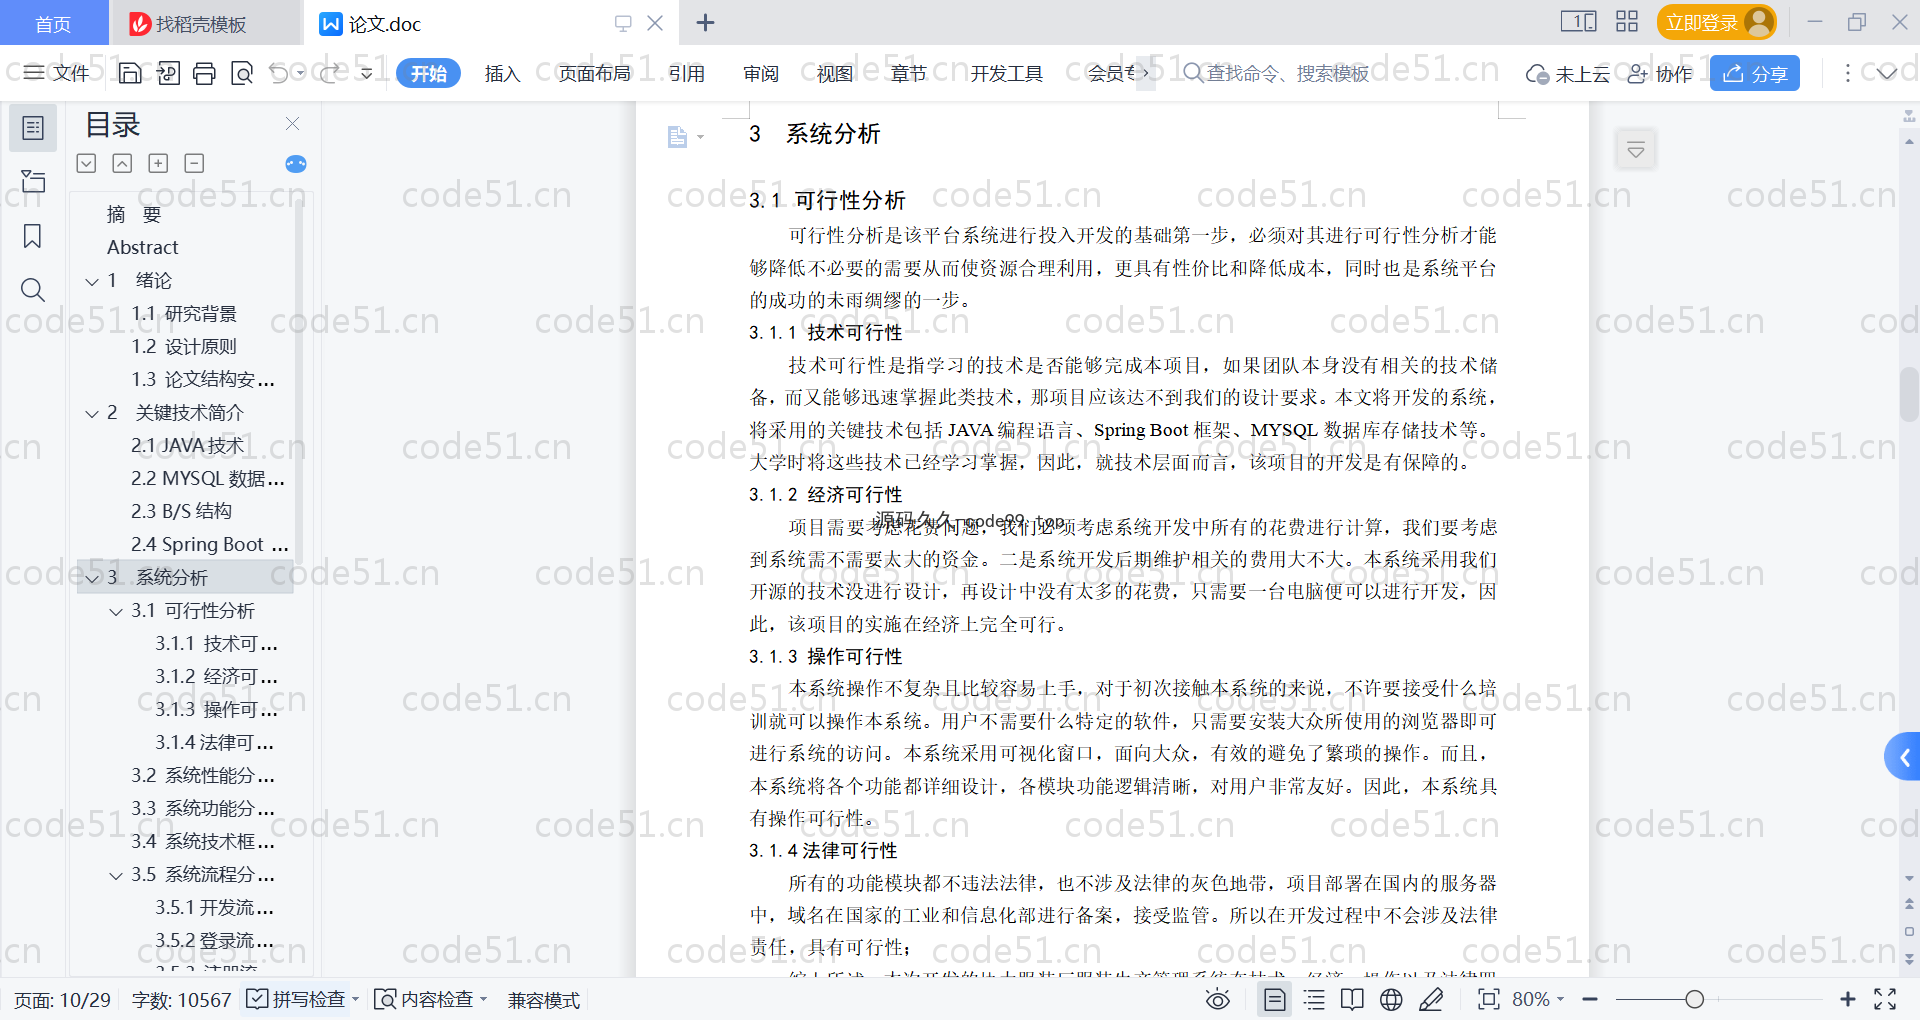The height and width of the screenshot is (1020, 1920).
Task: Open quick access toolbar customize dropdown
Action: 367,73
